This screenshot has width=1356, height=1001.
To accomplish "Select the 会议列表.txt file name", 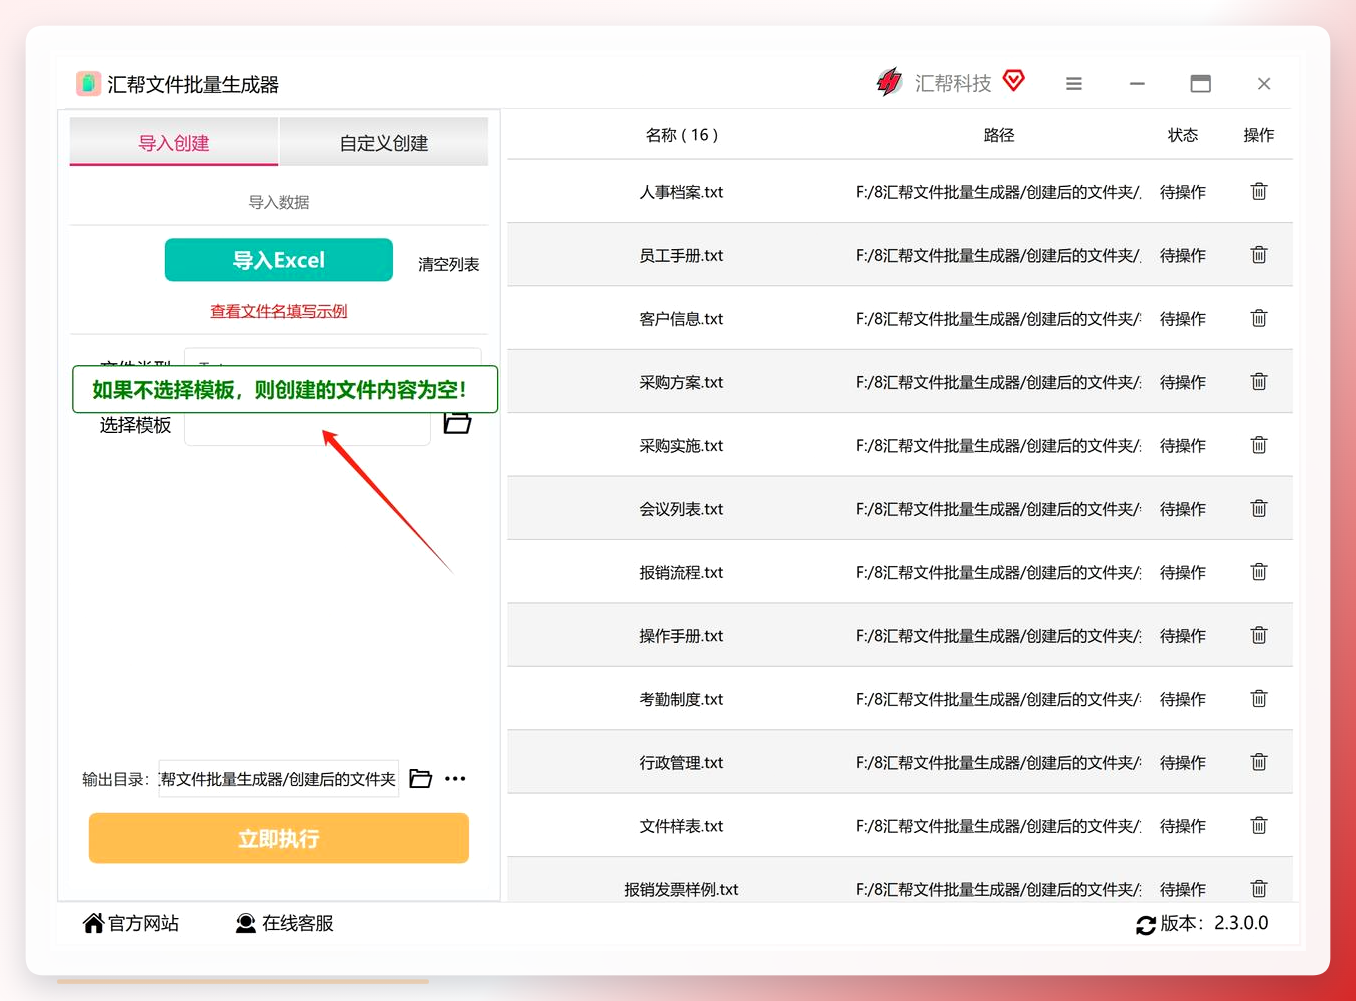I will click(681, 509).
